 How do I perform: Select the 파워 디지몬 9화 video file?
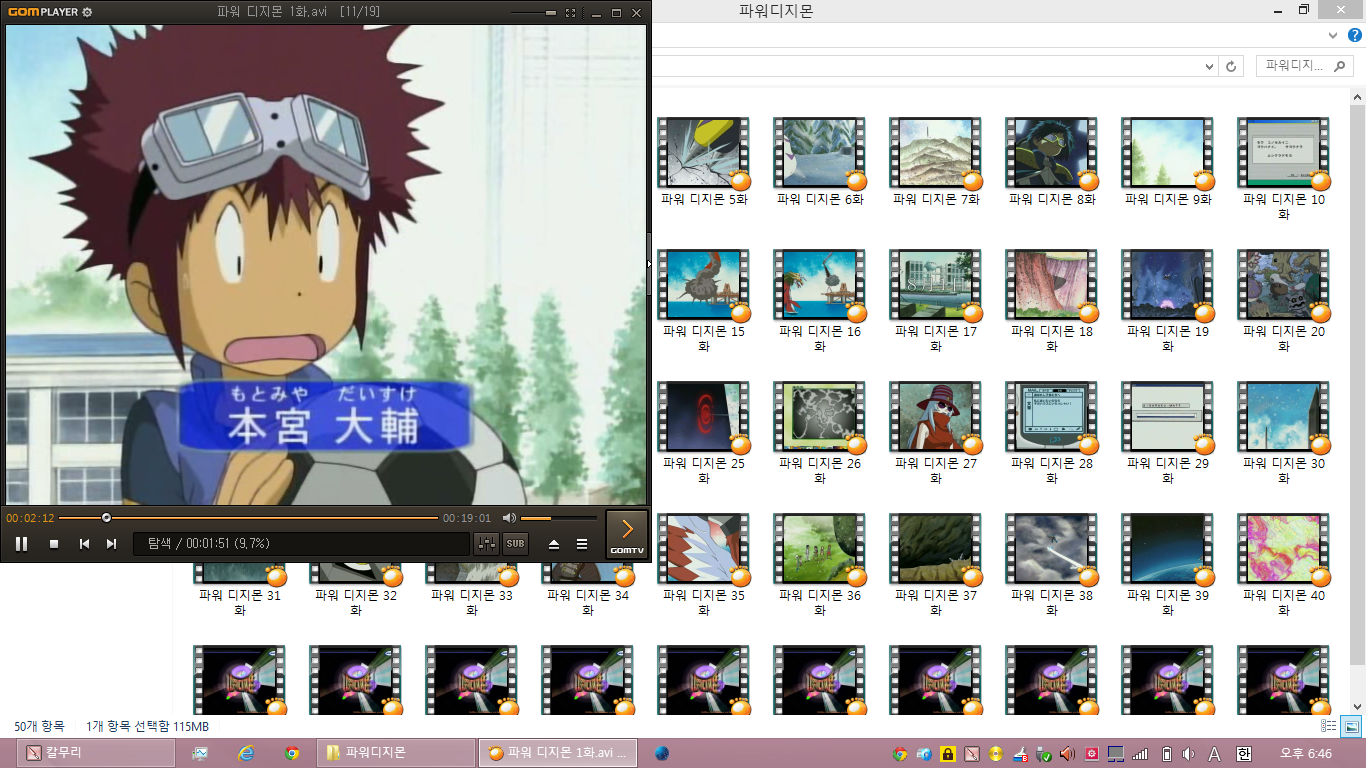1168,161
